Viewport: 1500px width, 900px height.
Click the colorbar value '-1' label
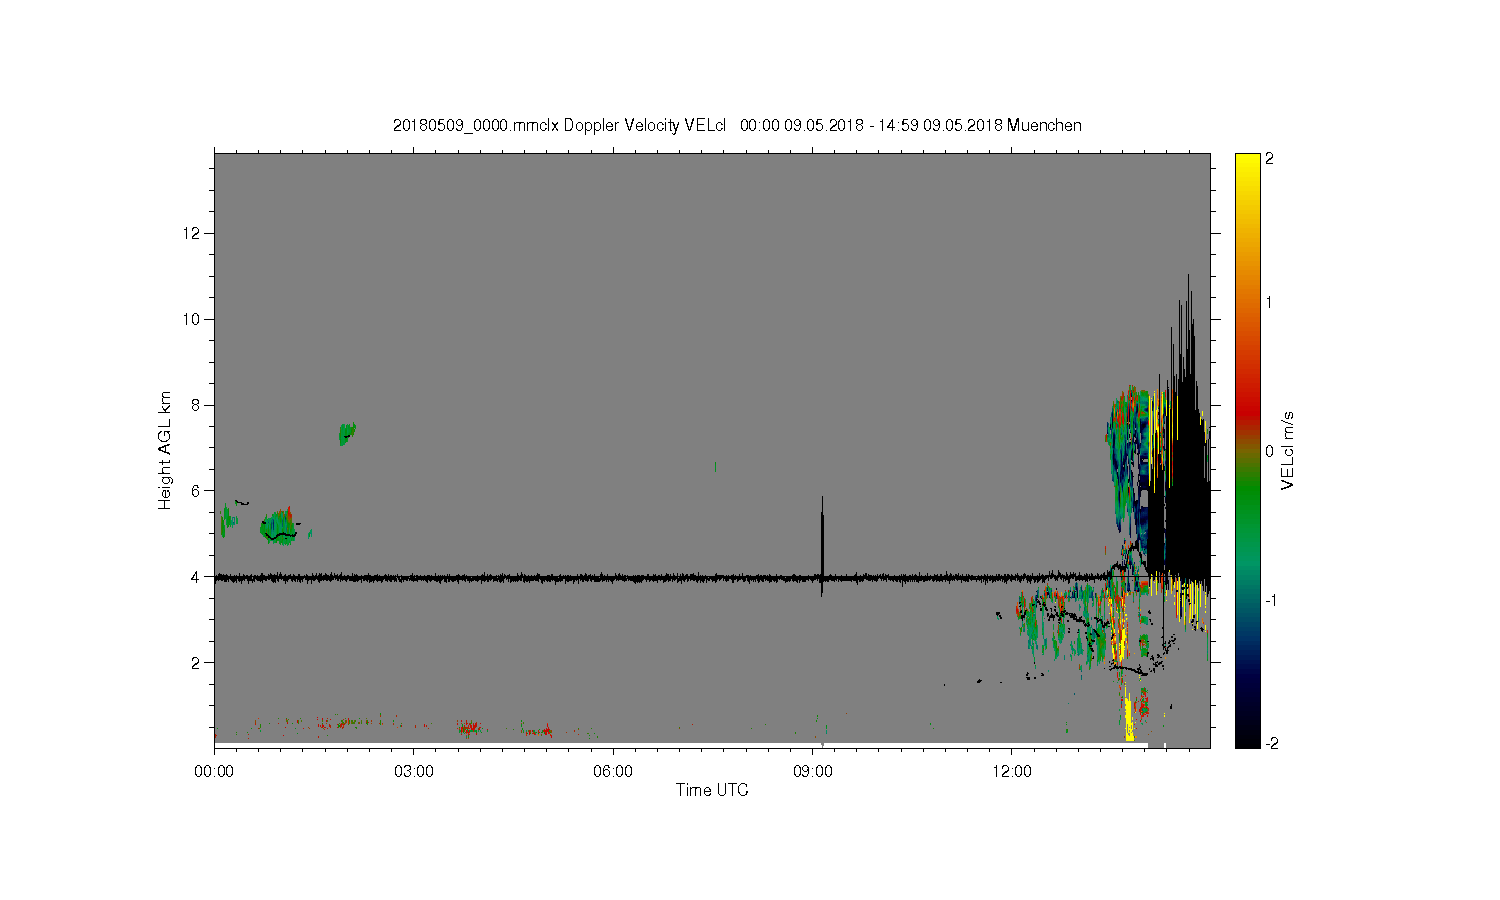point(1271,600)
